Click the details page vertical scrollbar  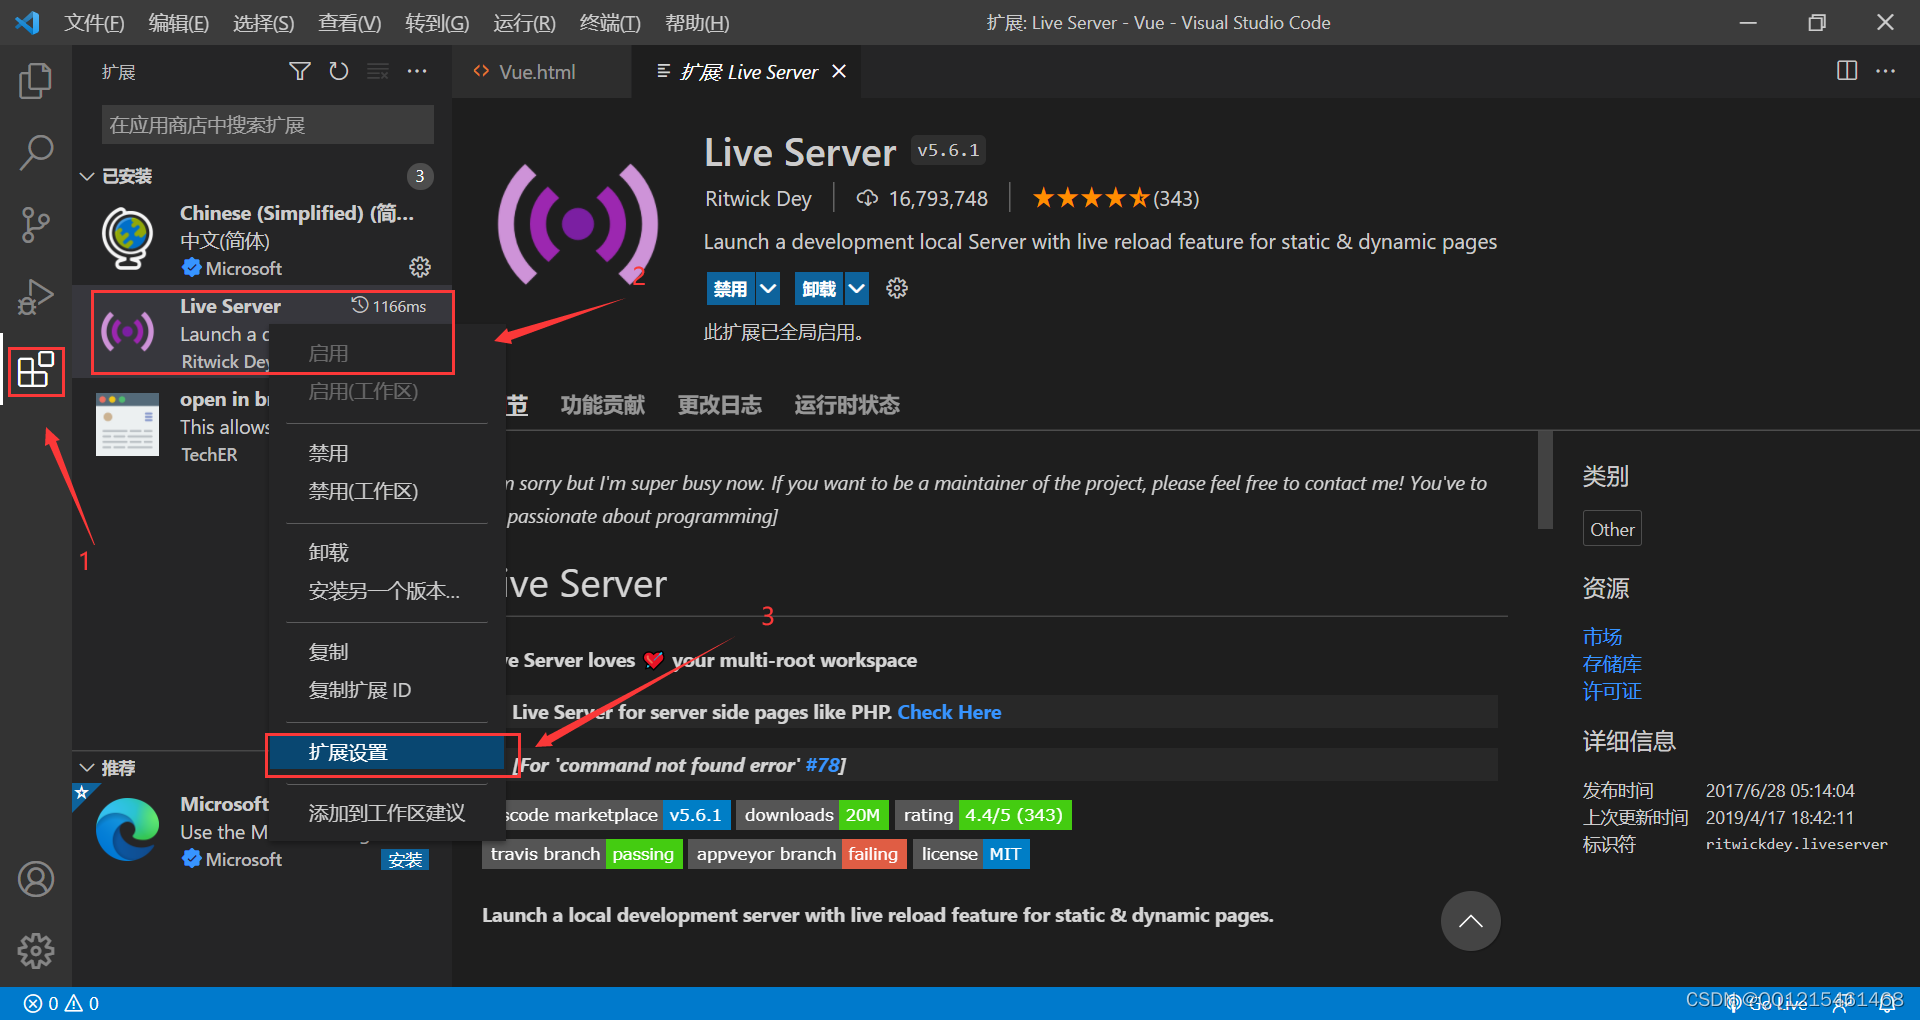[1545, 480]
